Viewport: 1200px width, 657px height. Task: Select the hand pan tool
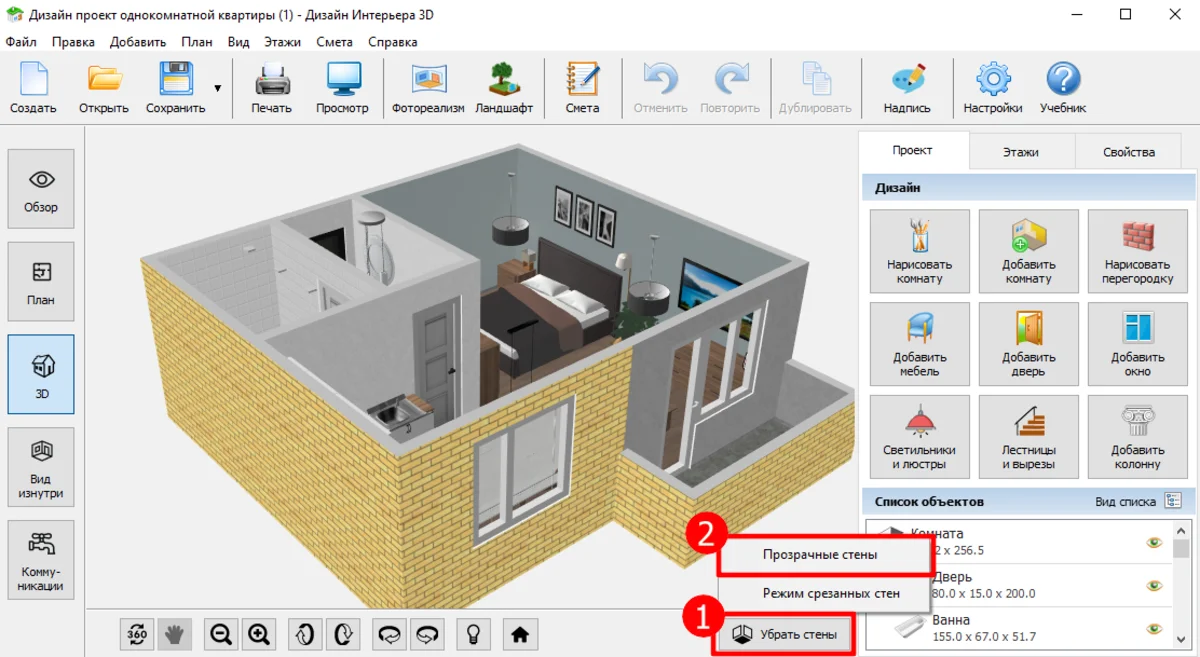[175, 633]
